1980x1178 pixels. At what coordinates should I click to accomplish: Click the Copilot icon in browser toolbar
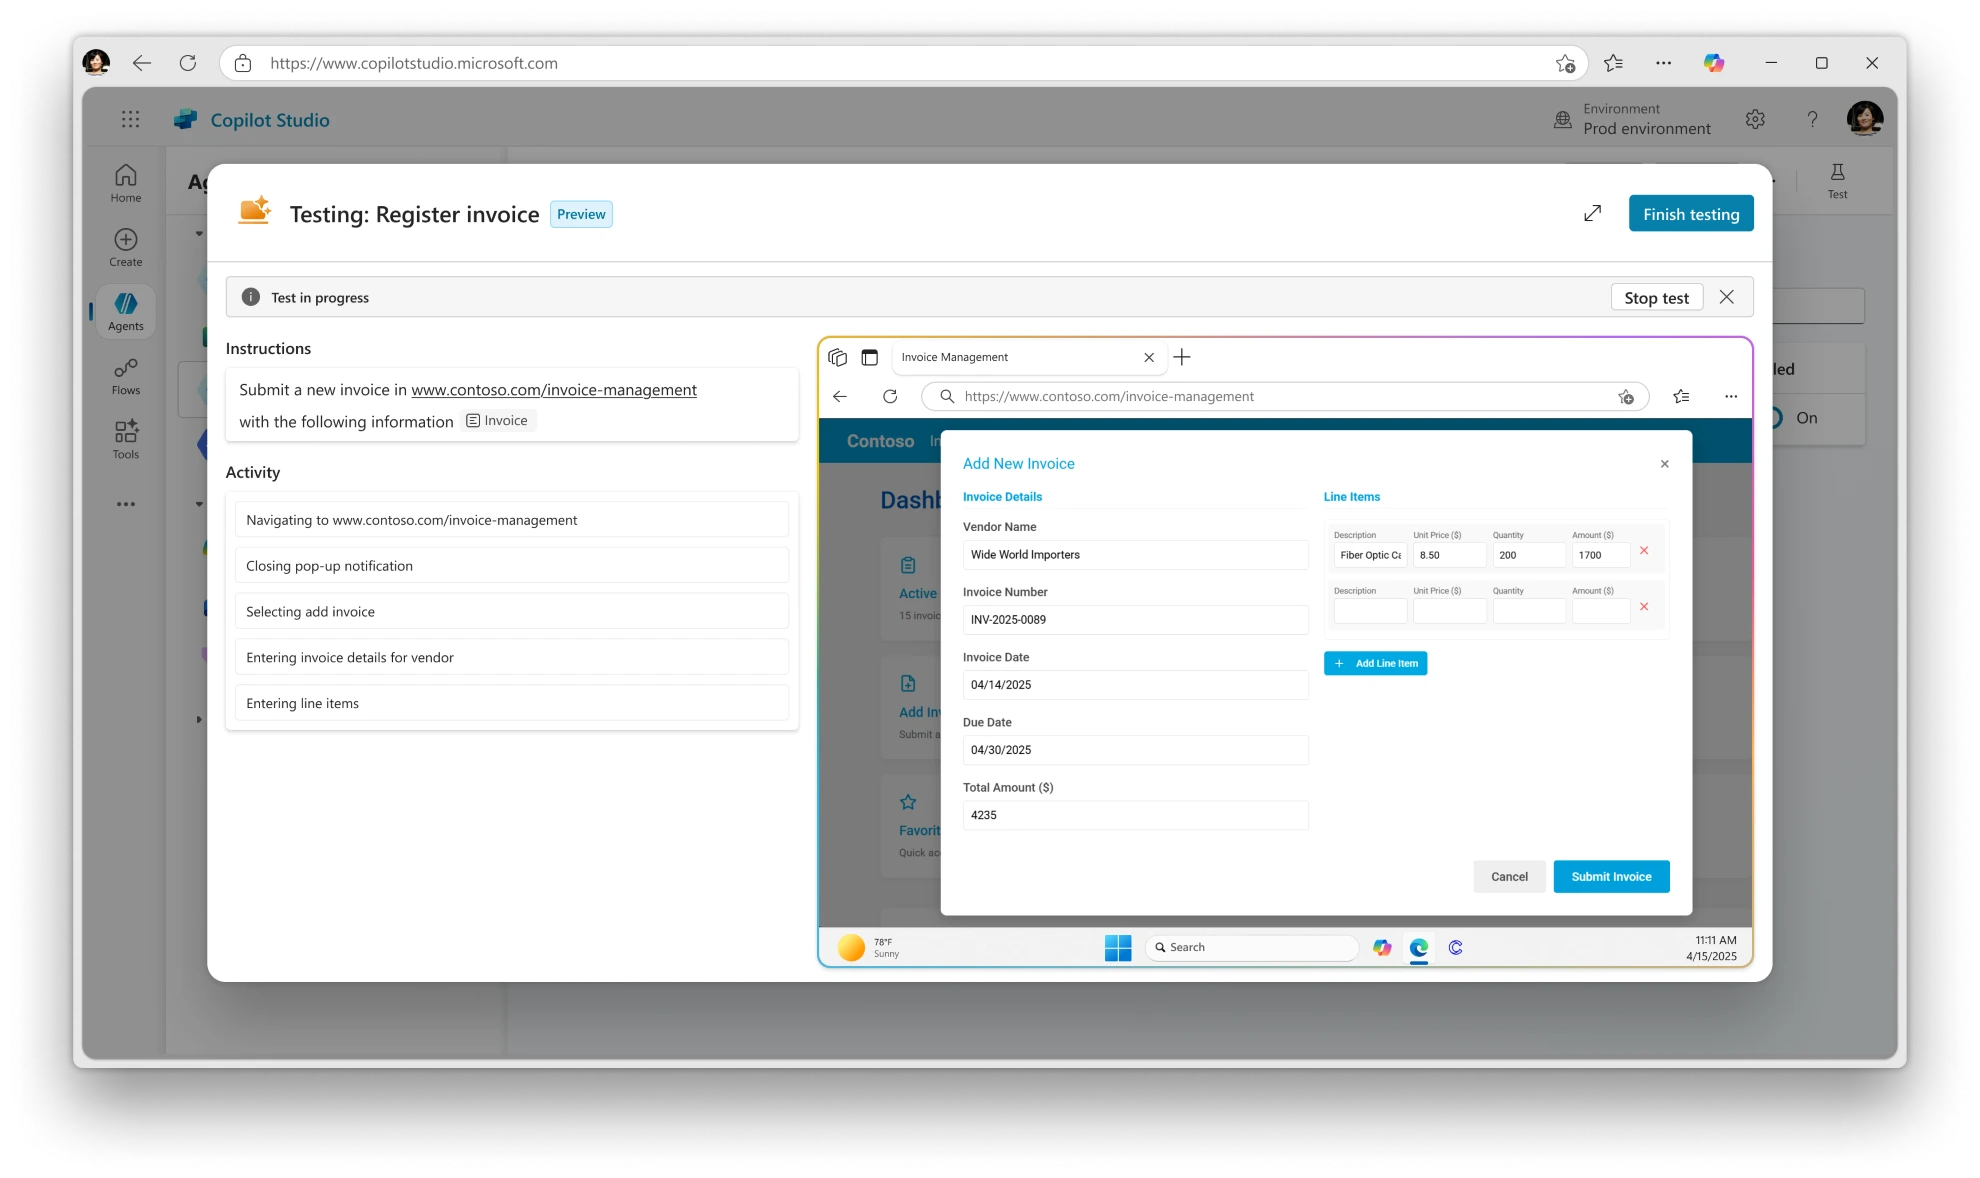pos(1713,63)
